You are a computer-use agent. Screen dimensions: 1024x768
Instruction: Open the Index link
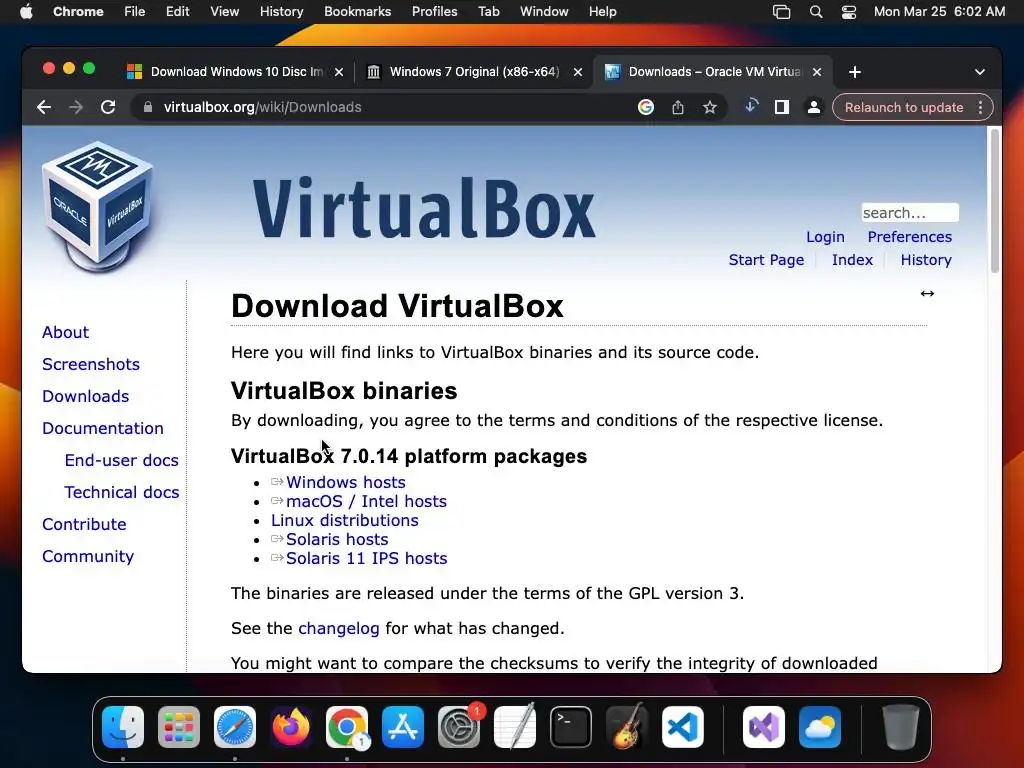tap(852, 260)
